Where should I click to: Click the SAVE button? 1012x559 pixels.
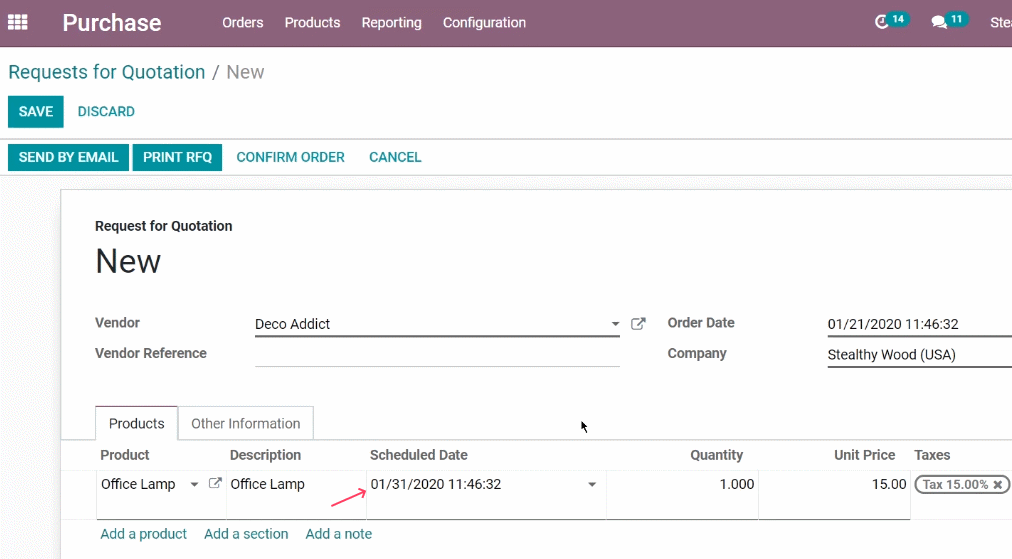tap(35, 112)
